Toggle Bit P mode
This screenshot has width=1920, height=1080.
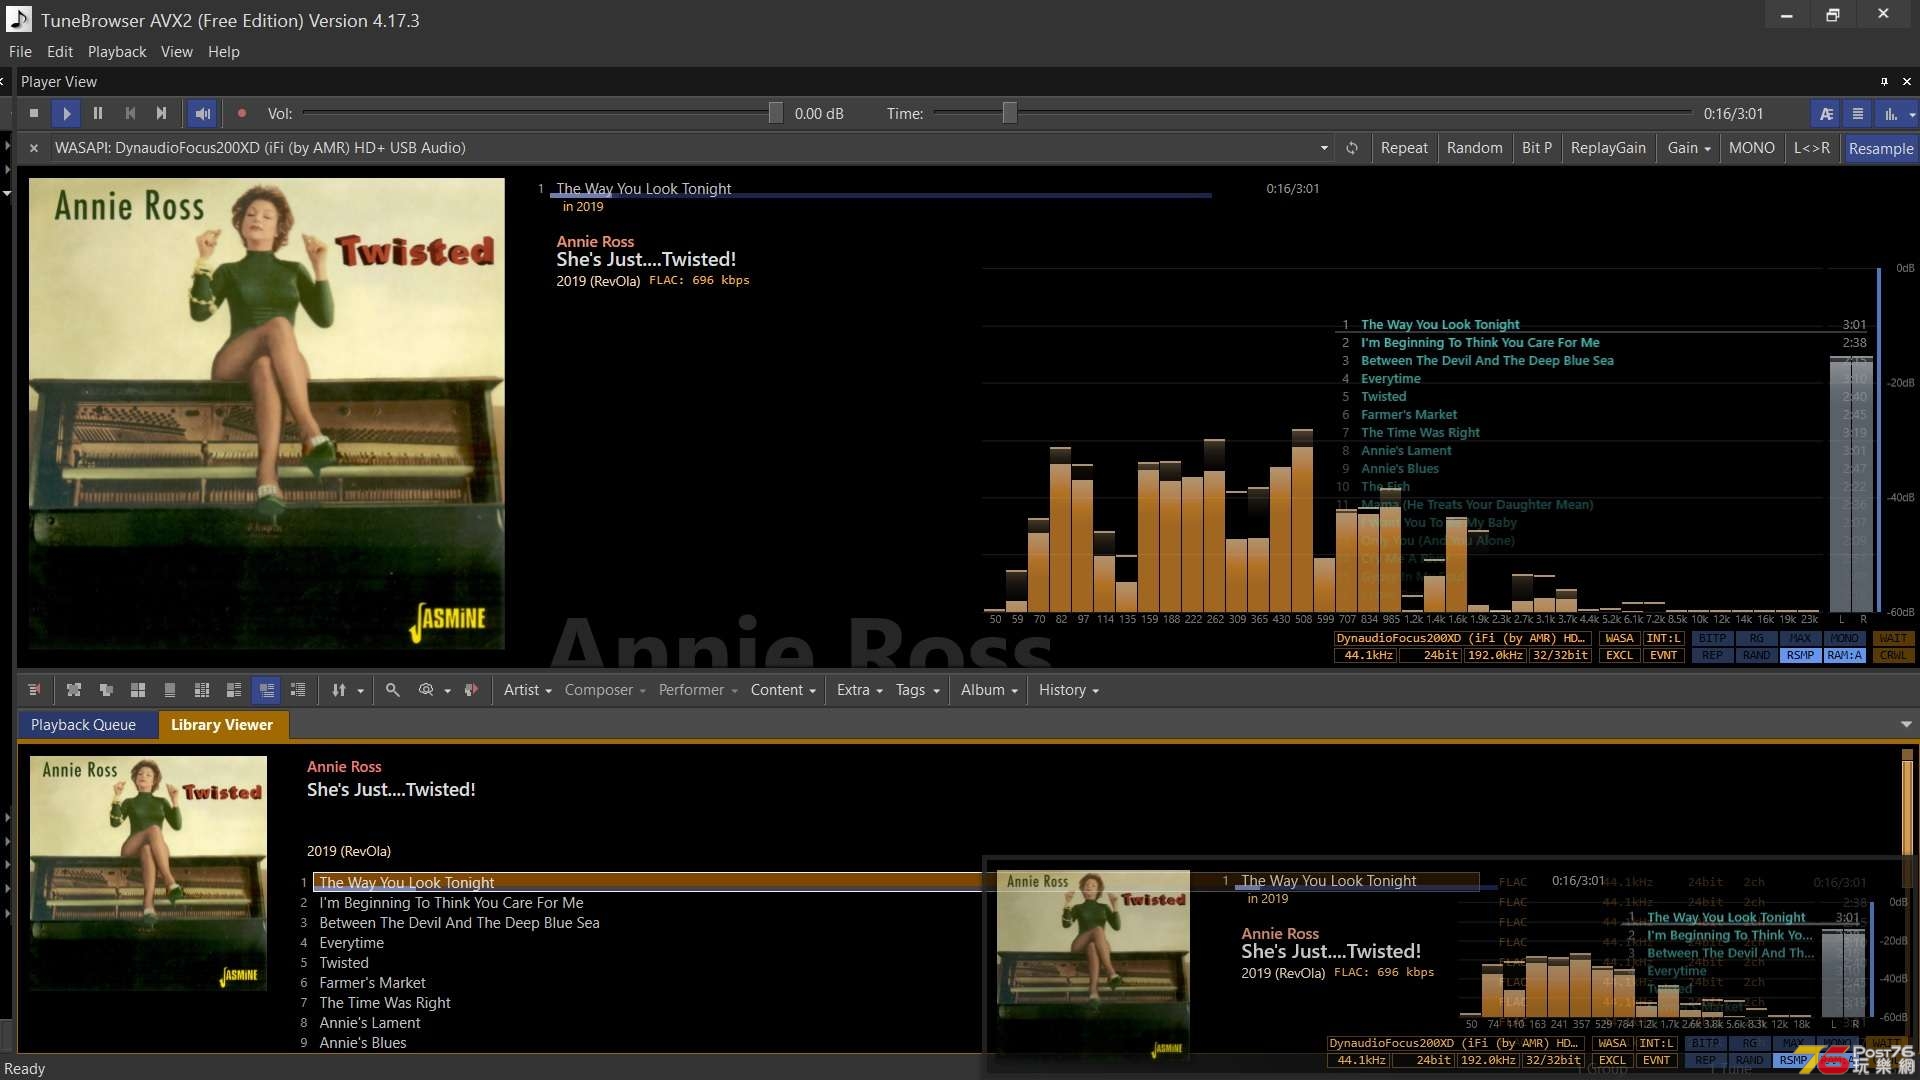pyautogui.click(x=1537, y=148)
